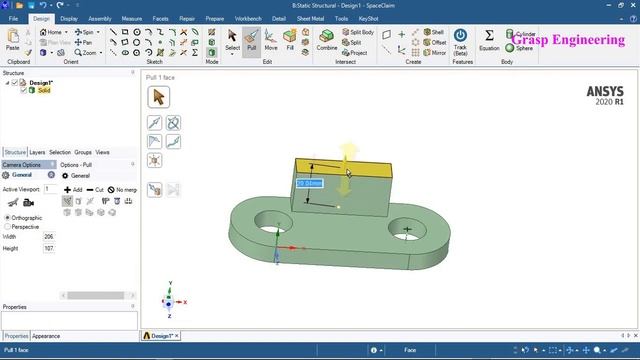
Task: Click the Fill tool icon
Action: 290,40
